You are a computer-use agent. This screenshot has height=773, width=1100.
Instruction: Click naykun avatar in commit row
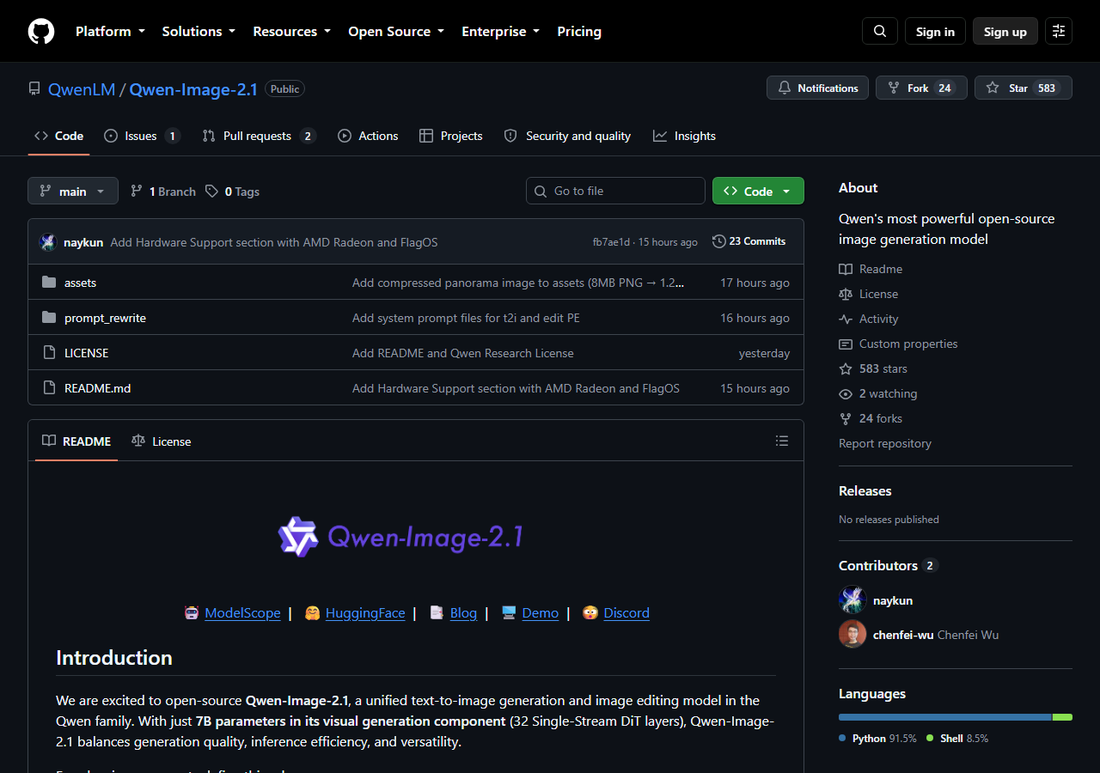(x=48, y=242)
